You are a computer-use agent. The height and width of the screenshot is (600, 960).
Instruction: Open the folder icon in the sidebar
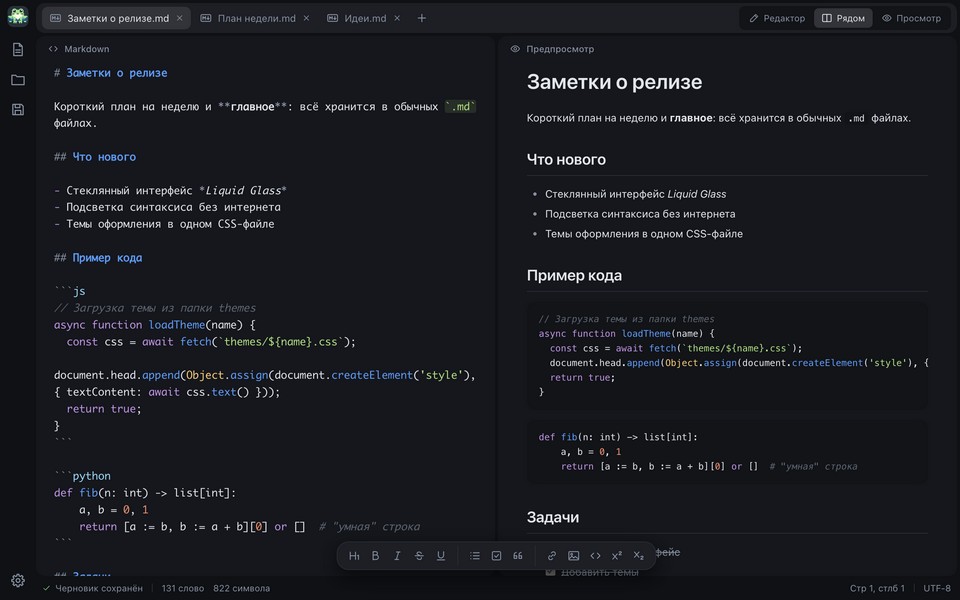(x=18, y=80)
